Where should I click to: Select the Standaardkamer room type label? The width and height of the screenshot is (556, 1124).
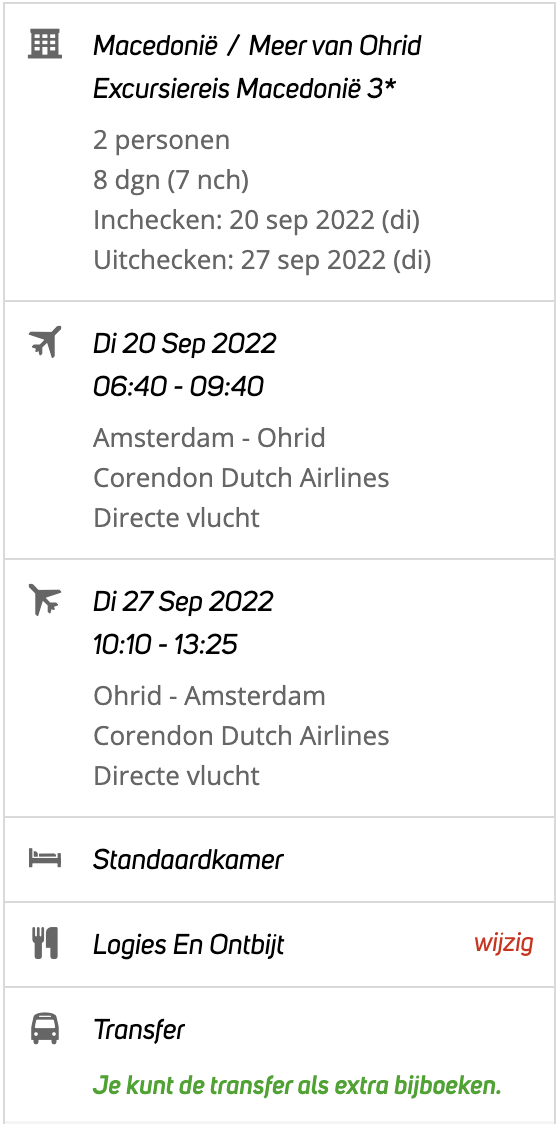point(188,859)
